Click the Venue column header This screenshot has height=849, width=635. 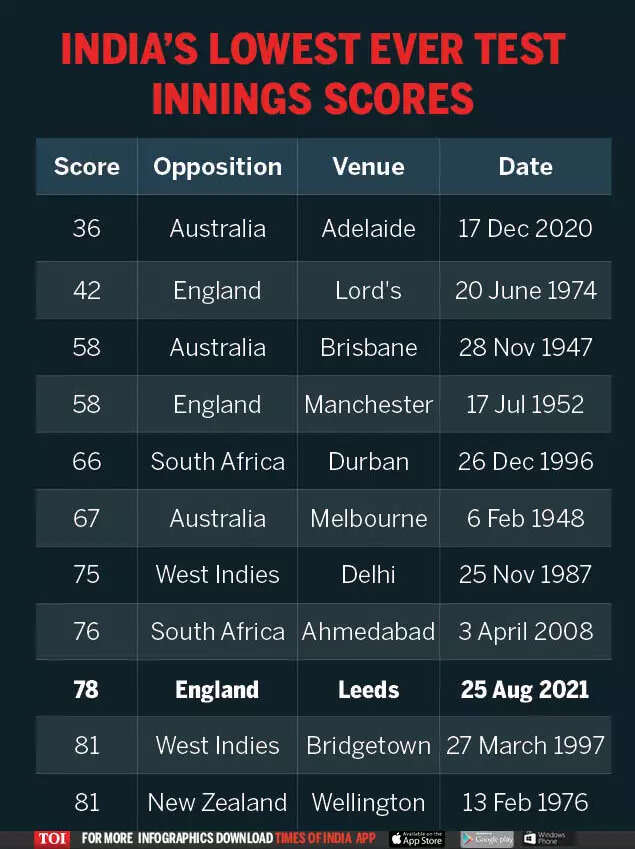(x=368, y=167)
